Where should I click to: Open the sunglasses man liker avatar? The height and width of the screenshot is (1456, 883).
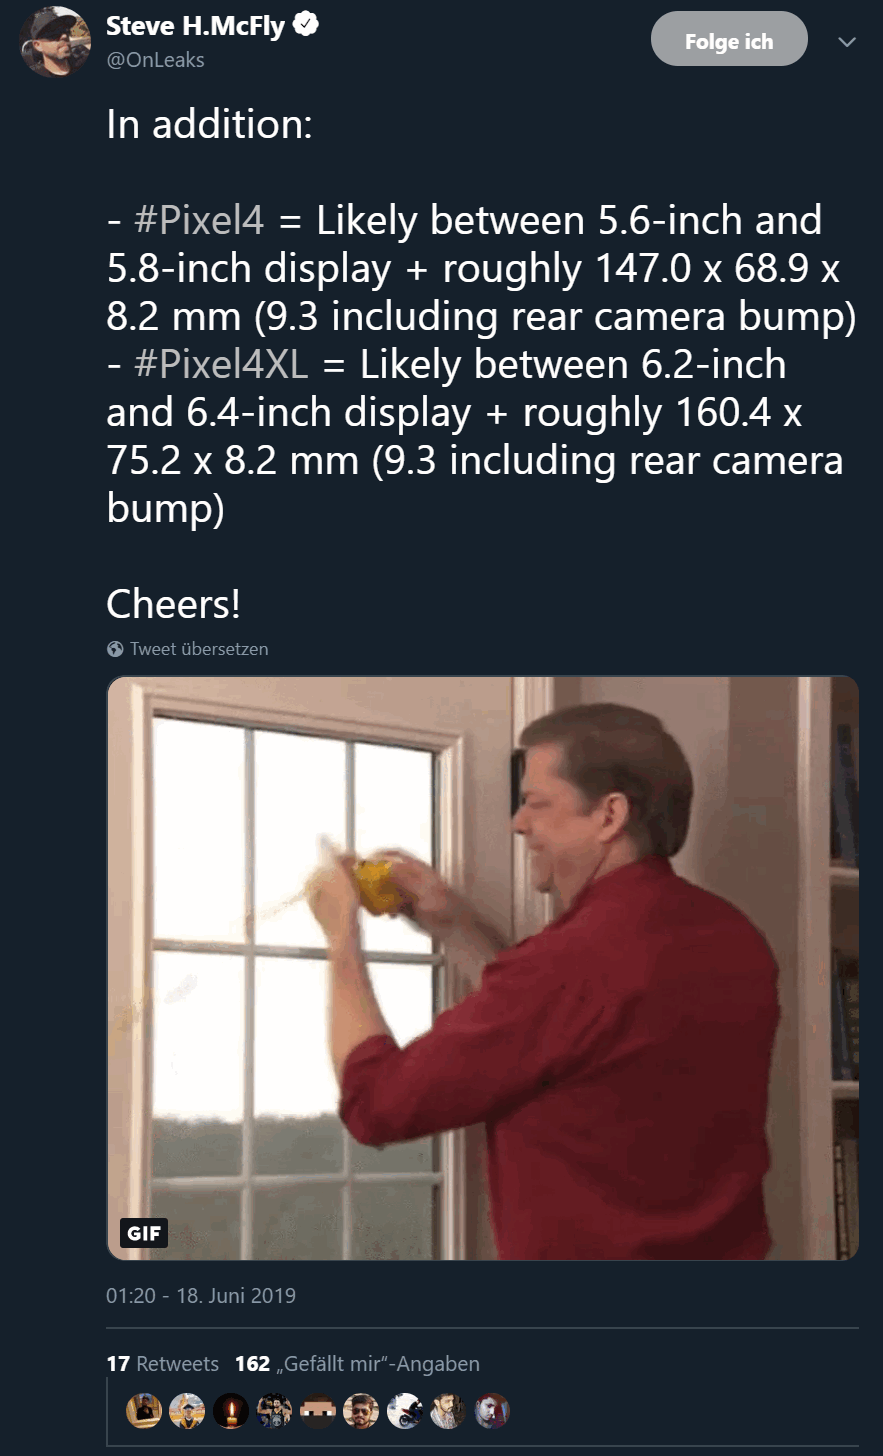tap(361, 1411)
